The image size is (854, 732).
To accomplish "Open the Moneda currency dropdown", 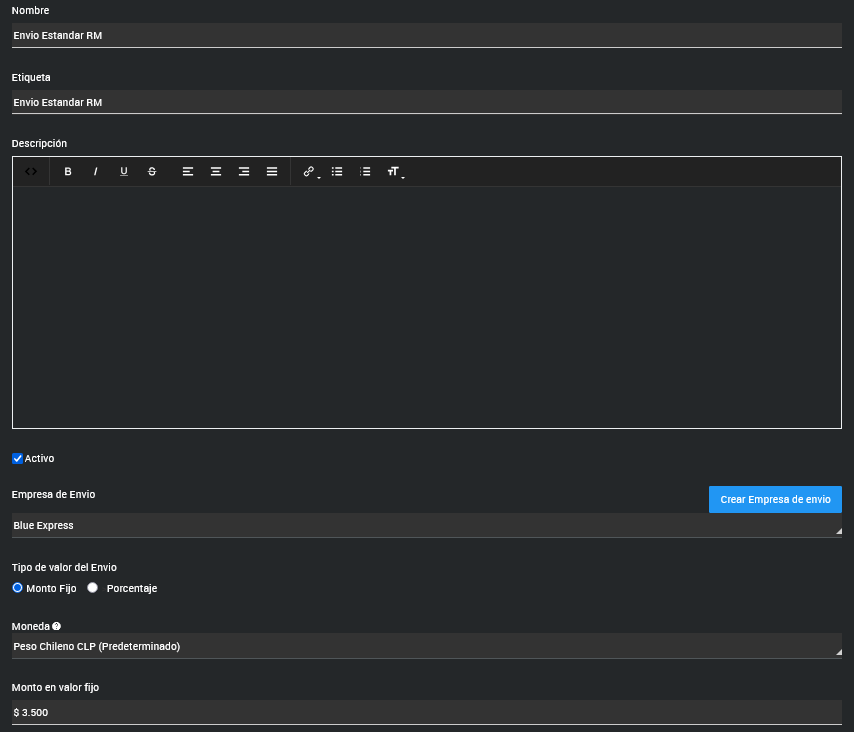I will click(x=426, y=646).
